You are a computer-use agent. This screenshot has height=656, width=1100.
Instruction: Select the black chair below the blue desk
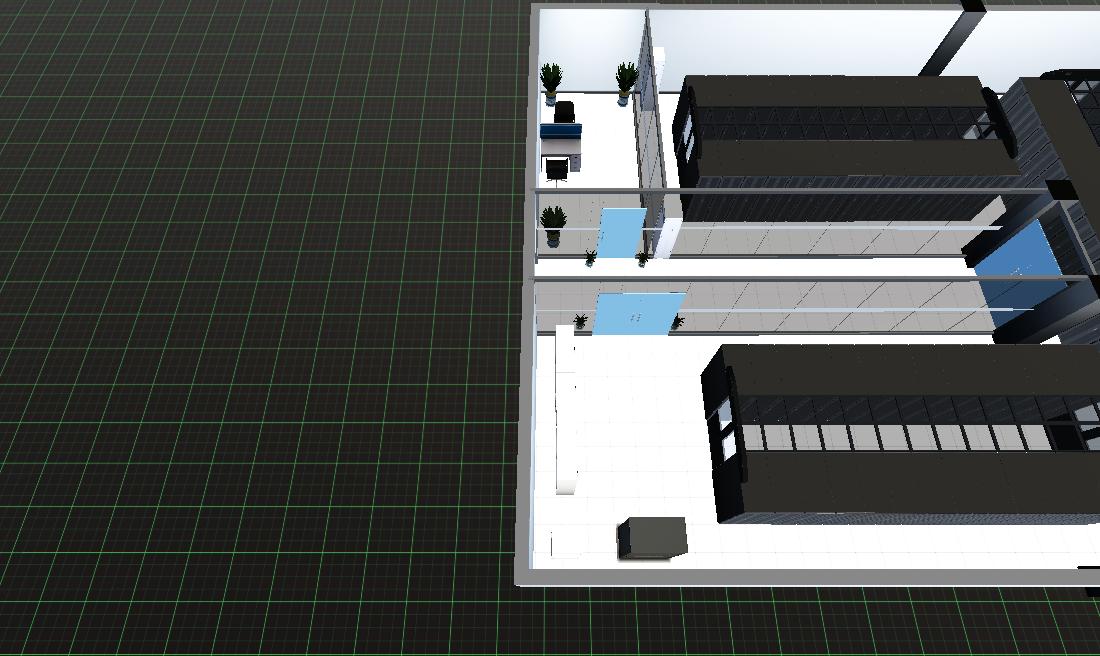coord(557,169)
